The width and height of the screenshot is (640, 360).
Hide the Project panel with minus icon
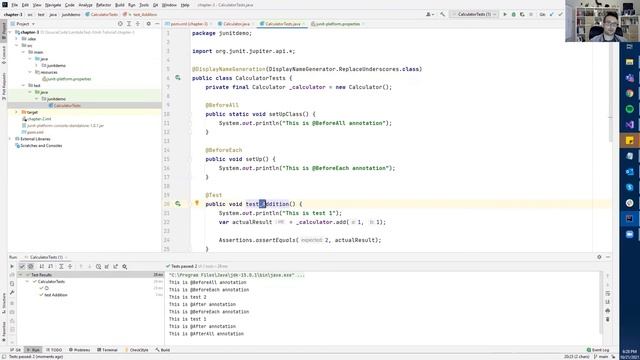click(157, 24)
